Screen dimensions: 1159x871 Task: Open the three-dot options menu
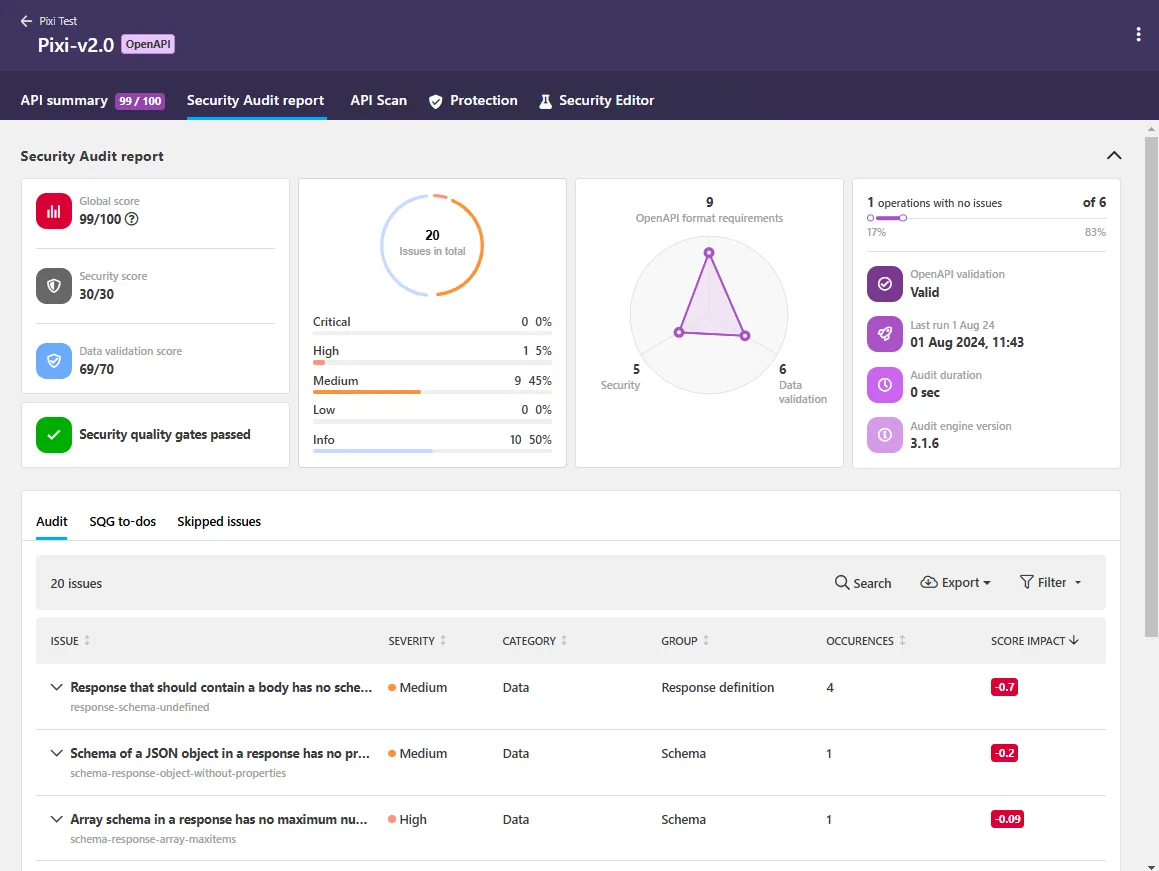tap(1138, 33)
